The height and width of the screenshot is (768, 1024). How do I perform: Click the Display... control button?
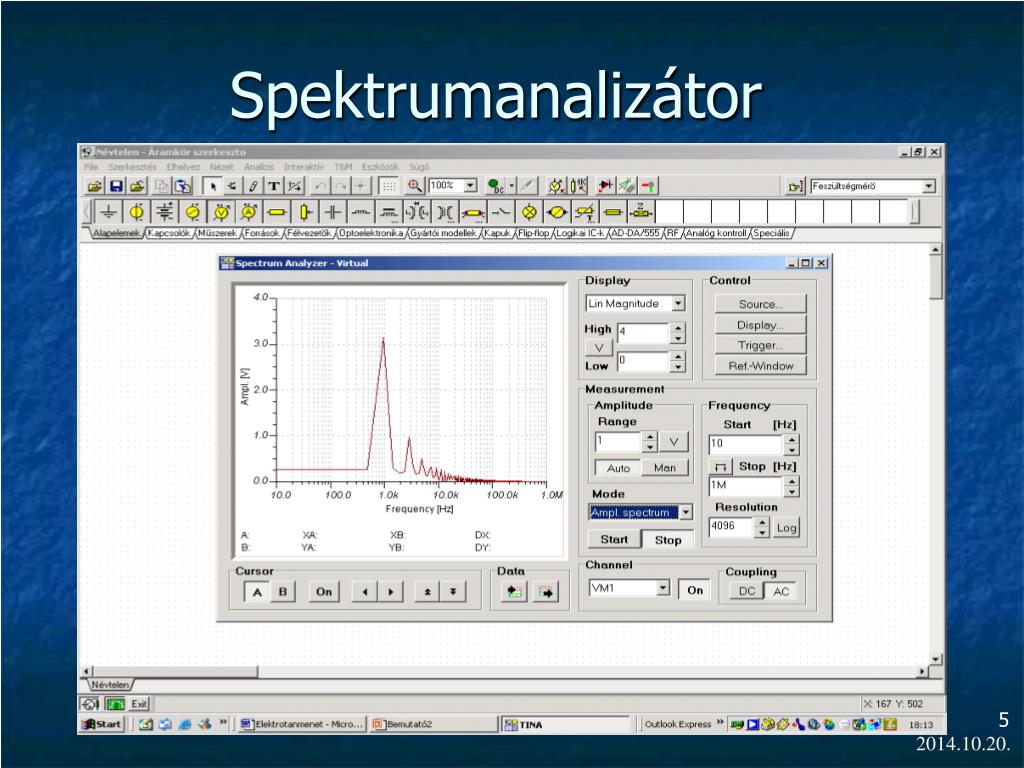tap(761, 325)
